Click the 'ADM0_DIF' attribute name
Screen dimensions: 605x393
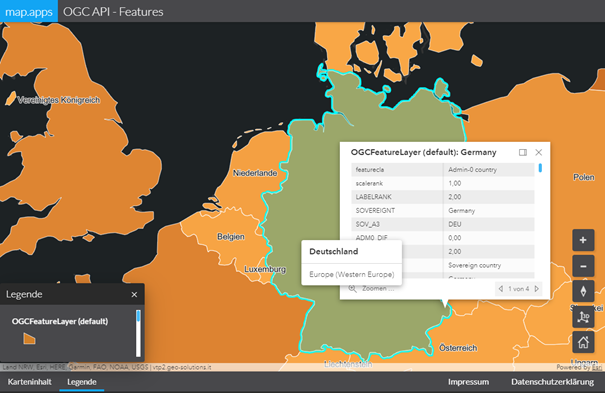coord(371,238)
